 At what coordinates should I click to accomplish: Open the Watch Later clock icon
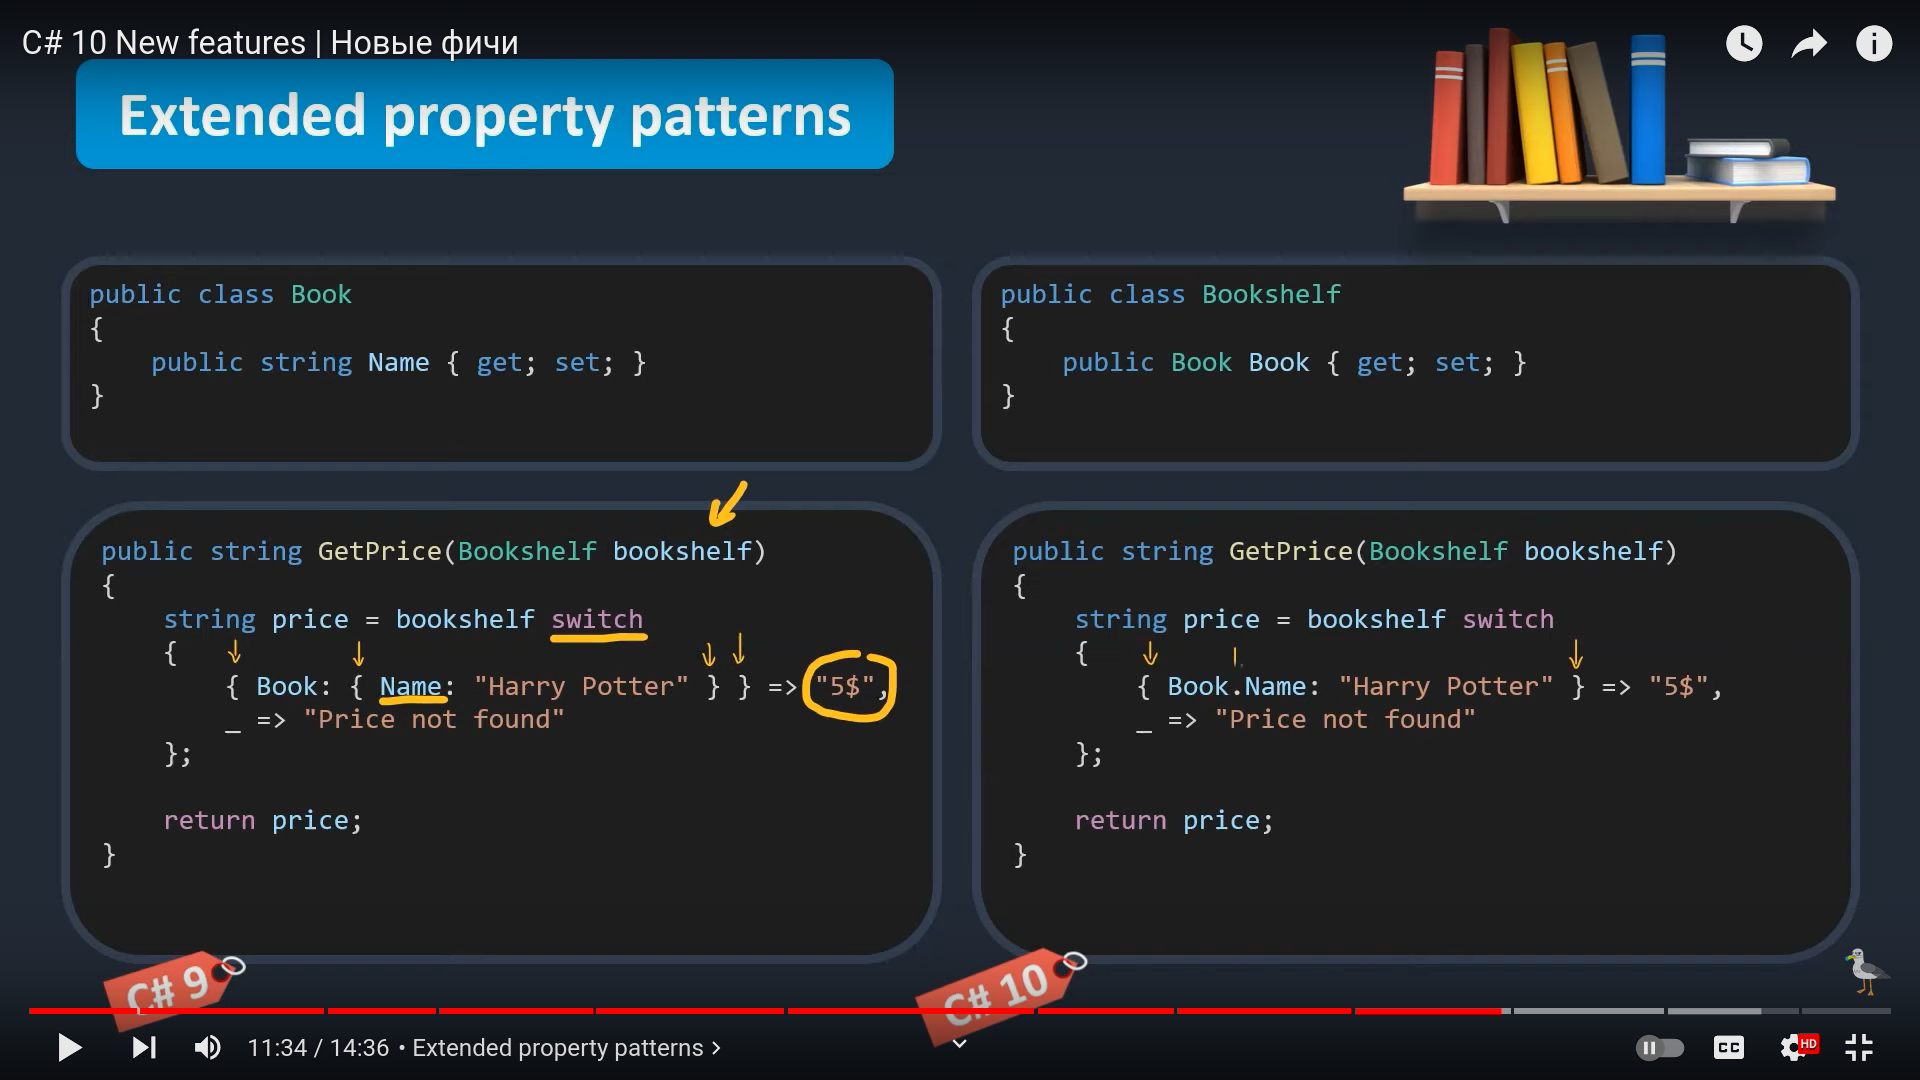click(1743, 43)
